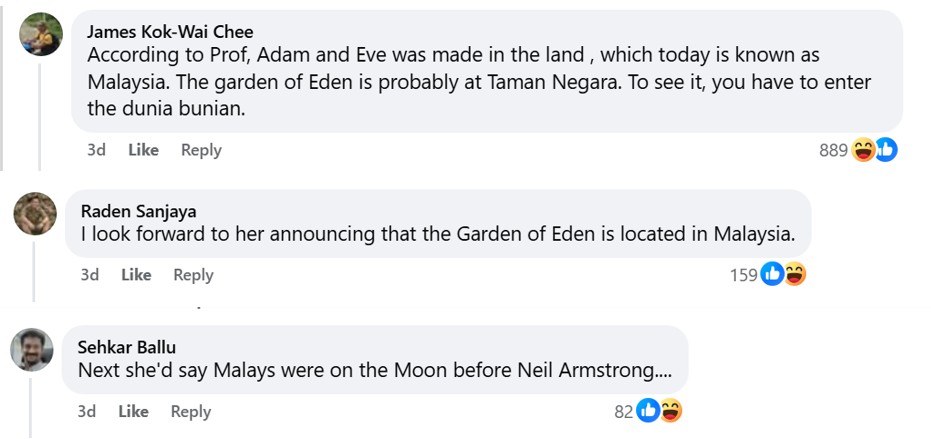
Task: Open the James Kok-Wai Chee name link
Action: [170, 32]
